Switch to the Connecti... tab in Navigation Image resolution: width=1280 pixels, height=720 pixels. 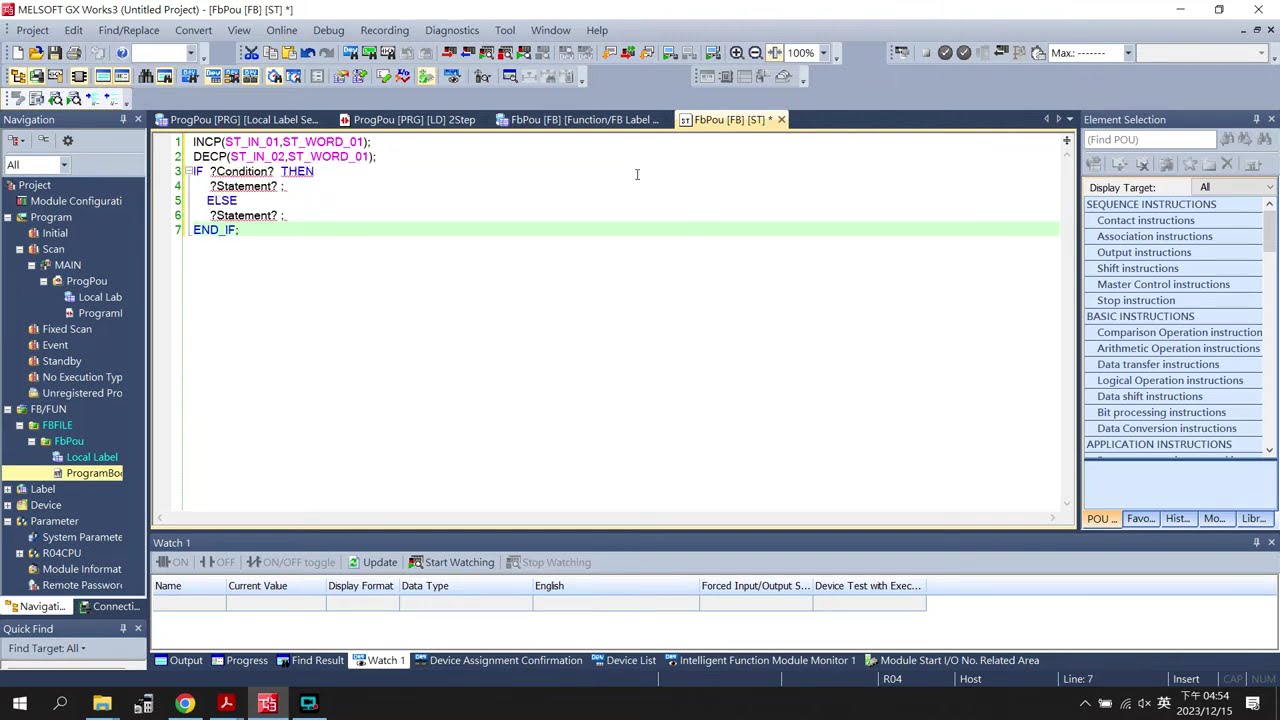(x=110, y=606)
